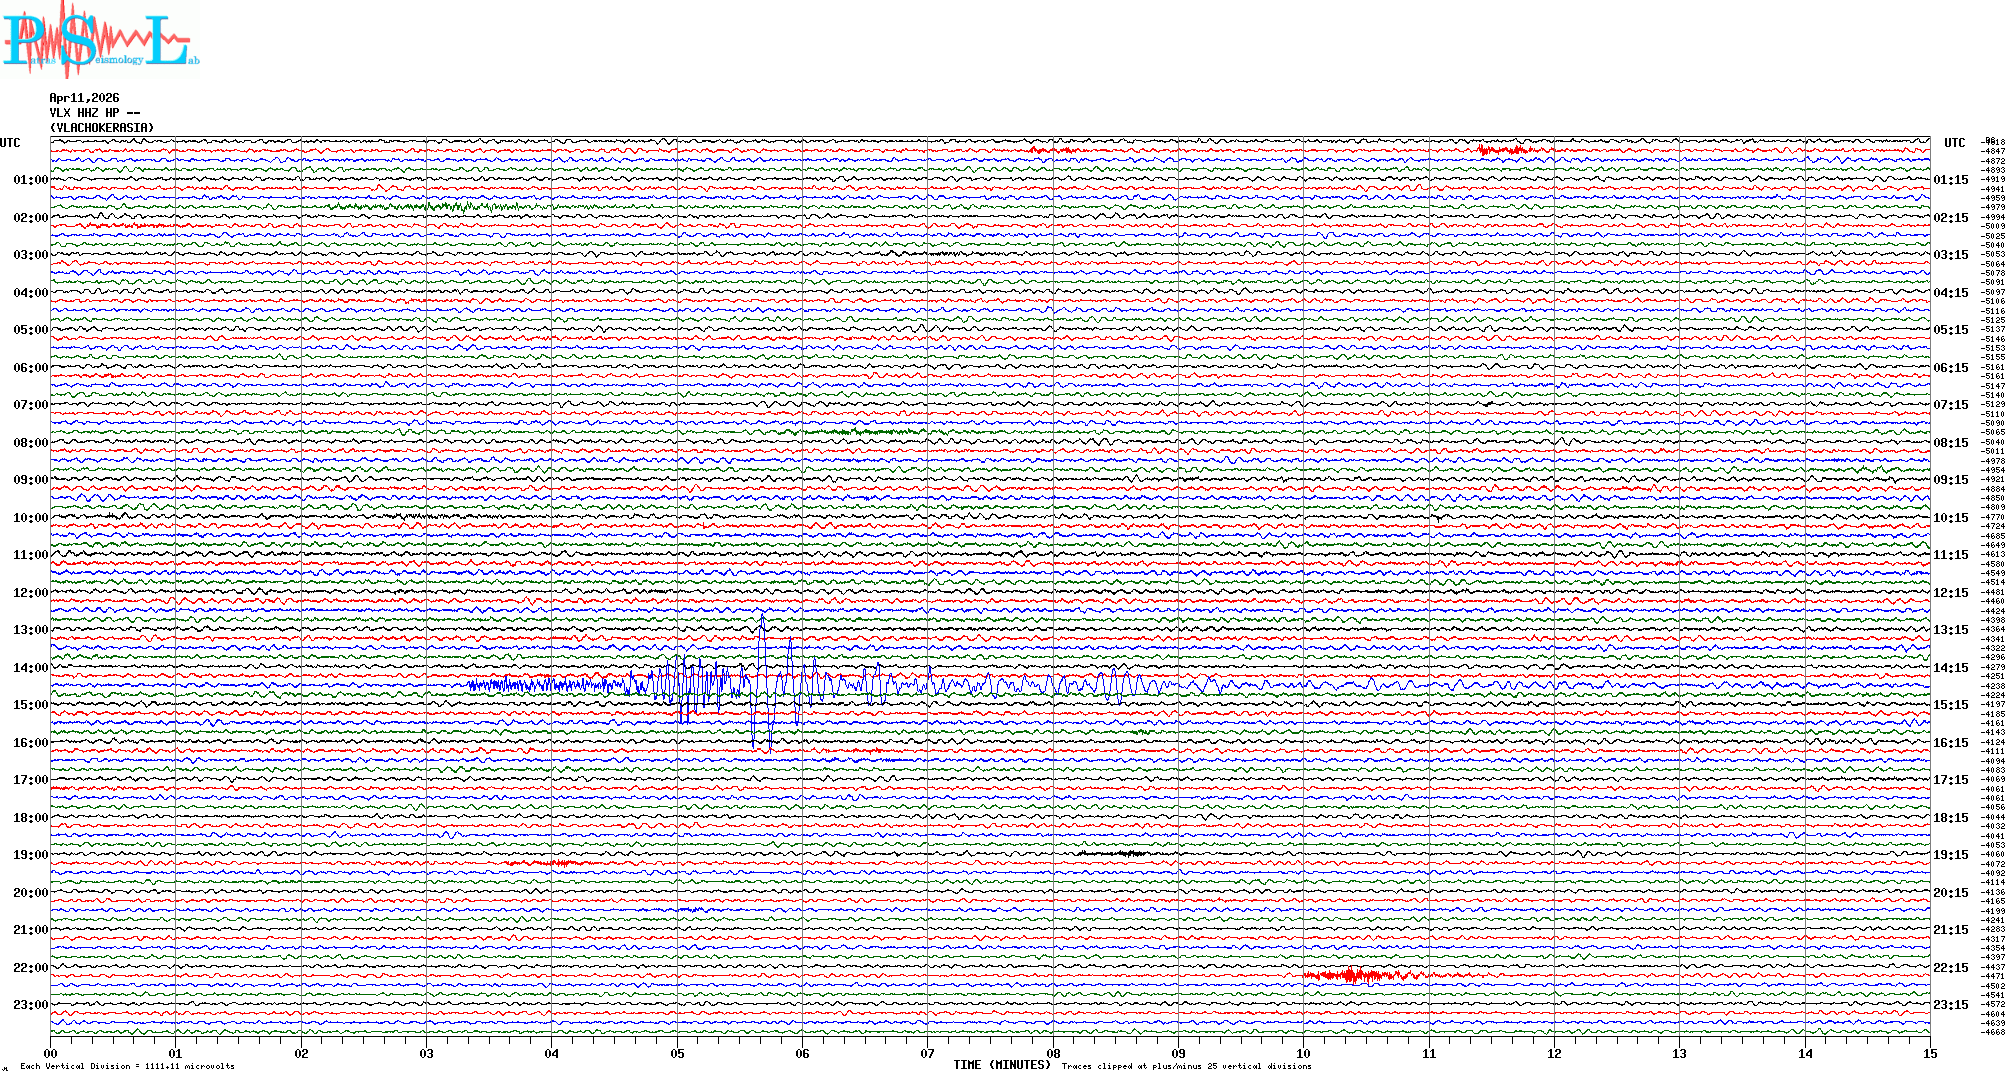This screenshot has width=2010, height=1080.
Task: Click the TIME (MINUTES) axis title
Action: click(1002, 1065)
